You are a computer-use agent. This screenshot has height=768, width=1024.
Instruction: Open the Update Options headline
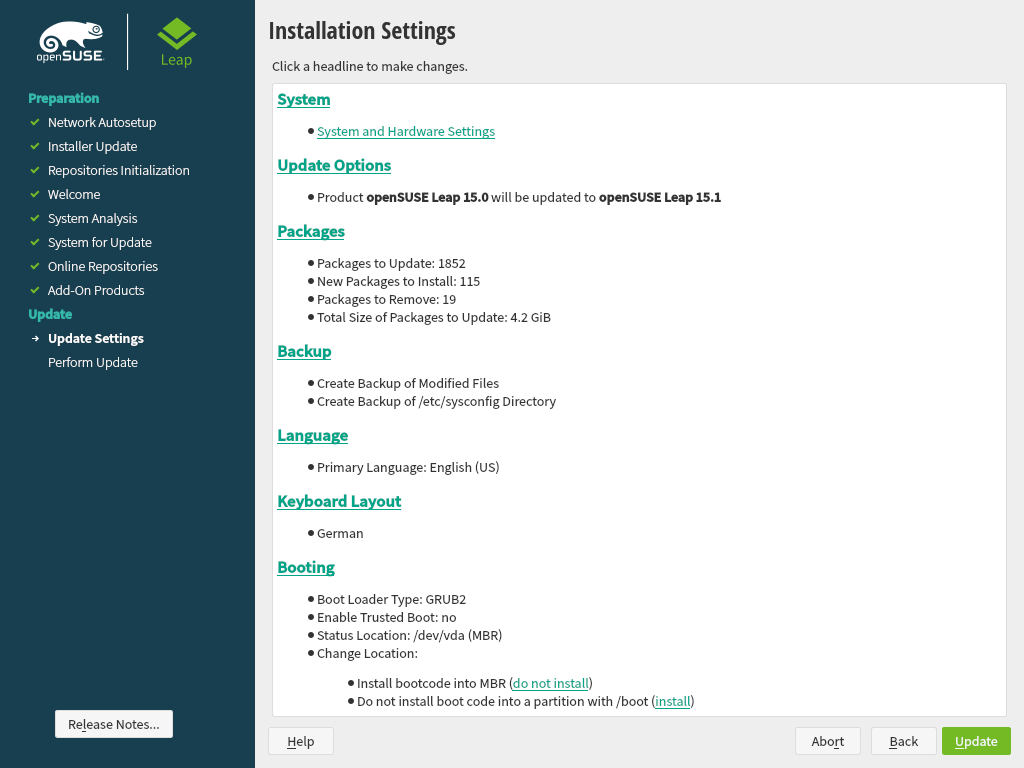[x=334, y=165]
